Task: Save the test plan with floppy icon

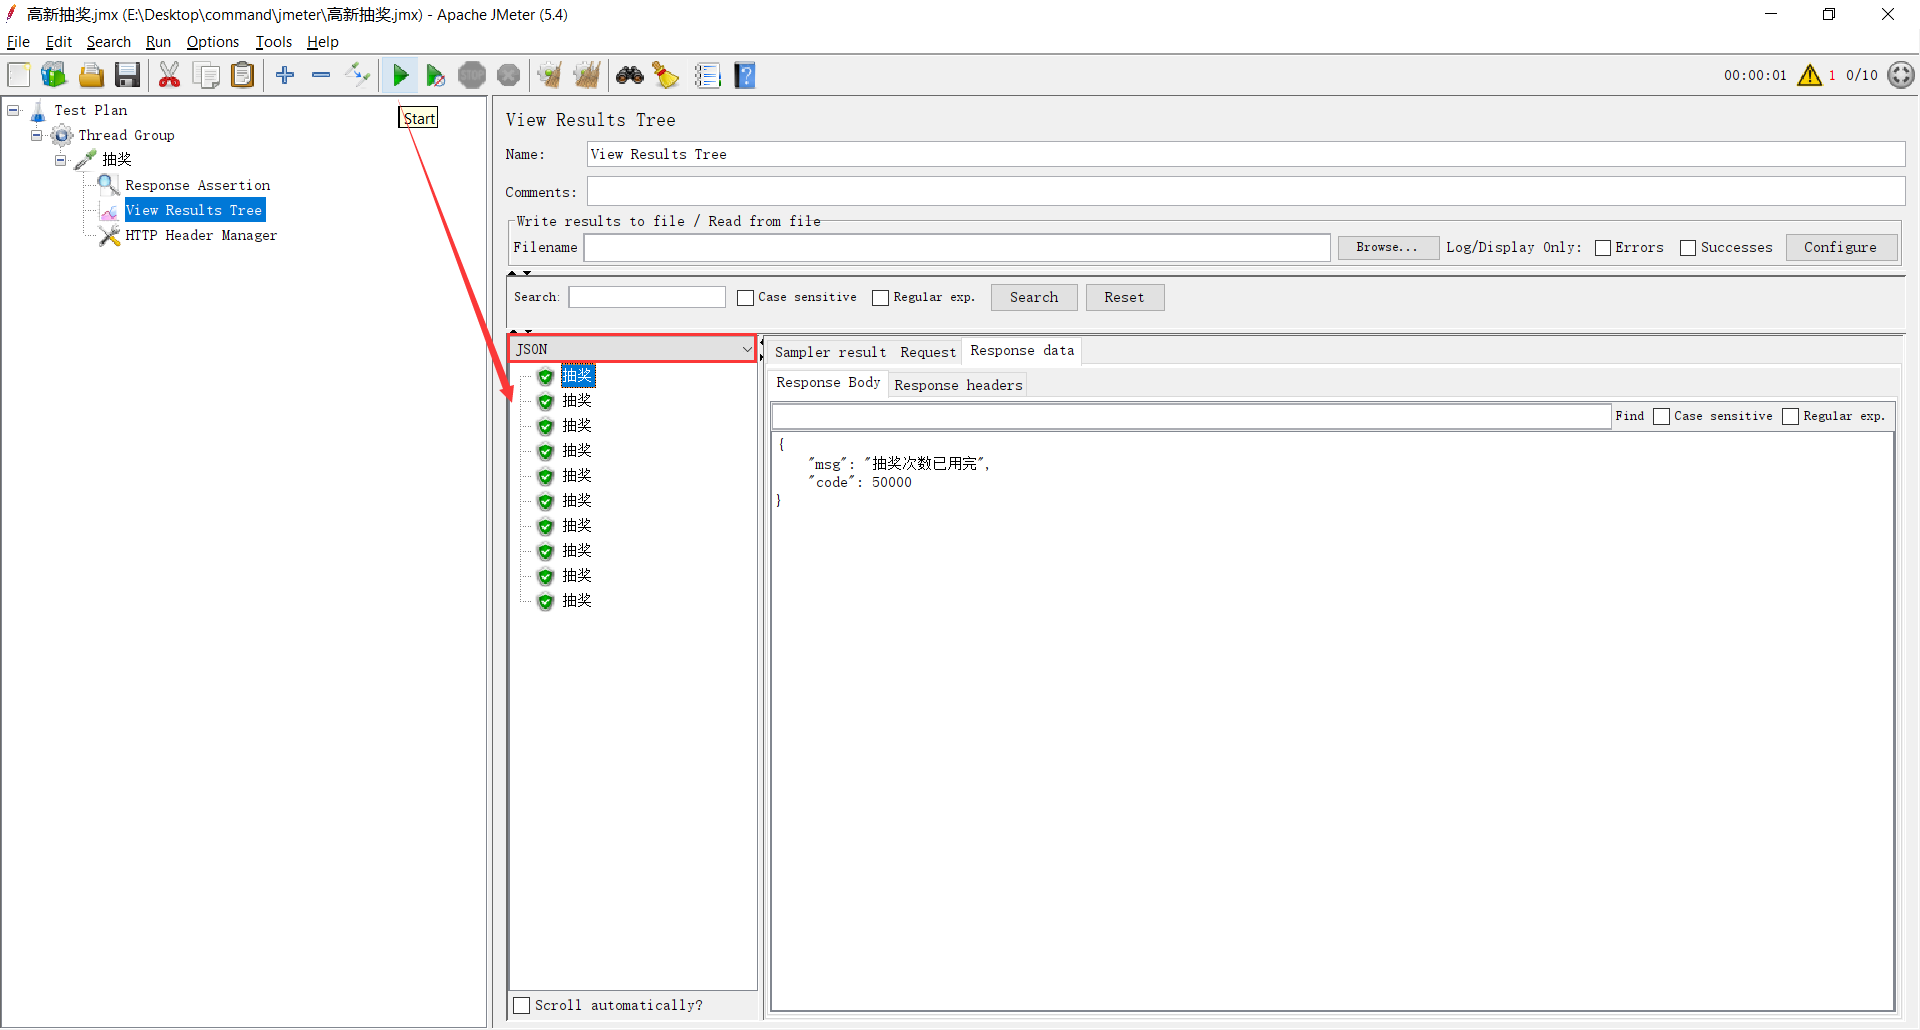Action: pos(127,75)
